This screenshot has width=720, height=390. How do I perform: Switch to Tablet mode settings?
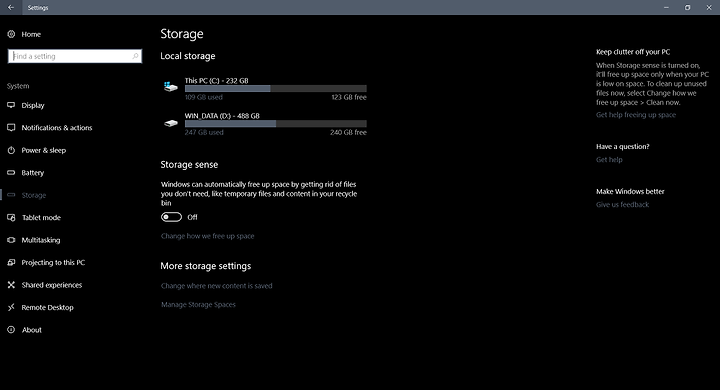(41, 218)
